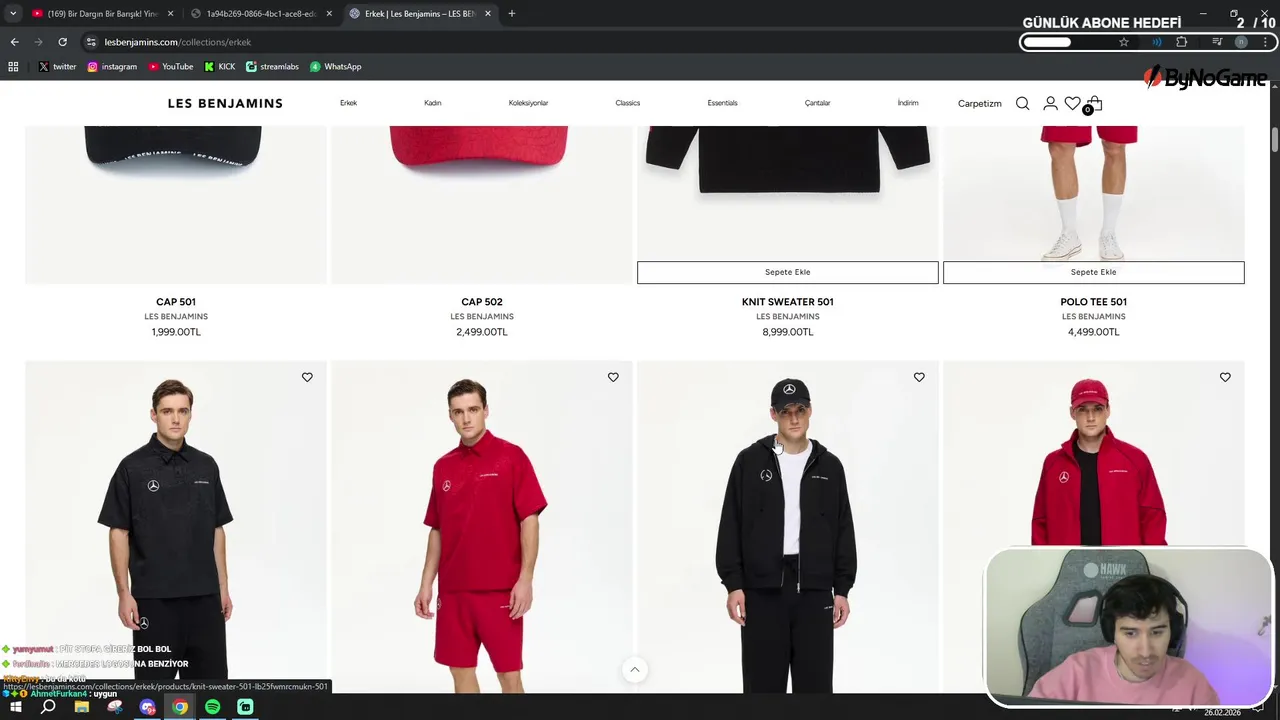Open Chrome extensions puzzle icon
The width and height of the screenshot is (1280, 720).
pyautogui.click(x=1182, y=42)
